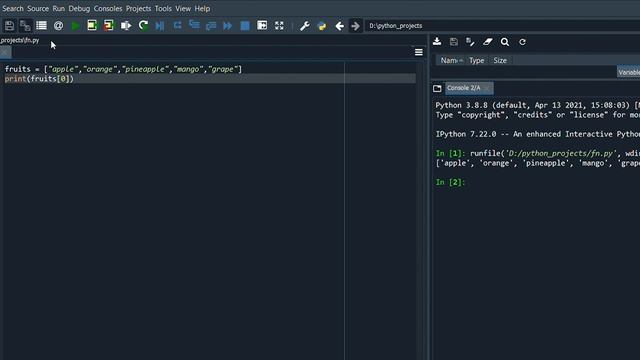Click the print(fruits[0]) code line
This screenshot has width=640, height=360.
(39, 79)
